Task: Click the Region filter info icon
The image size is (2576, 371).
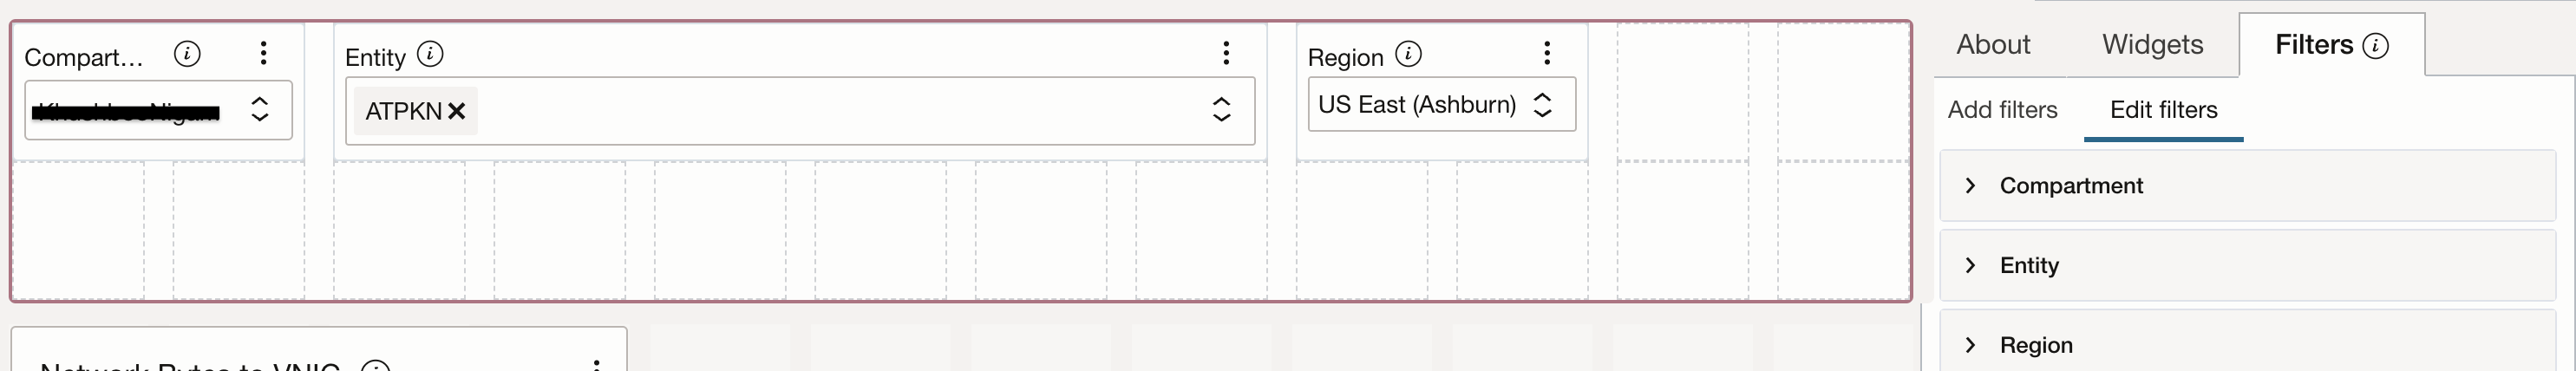Action: click(x=1408, y=54)
